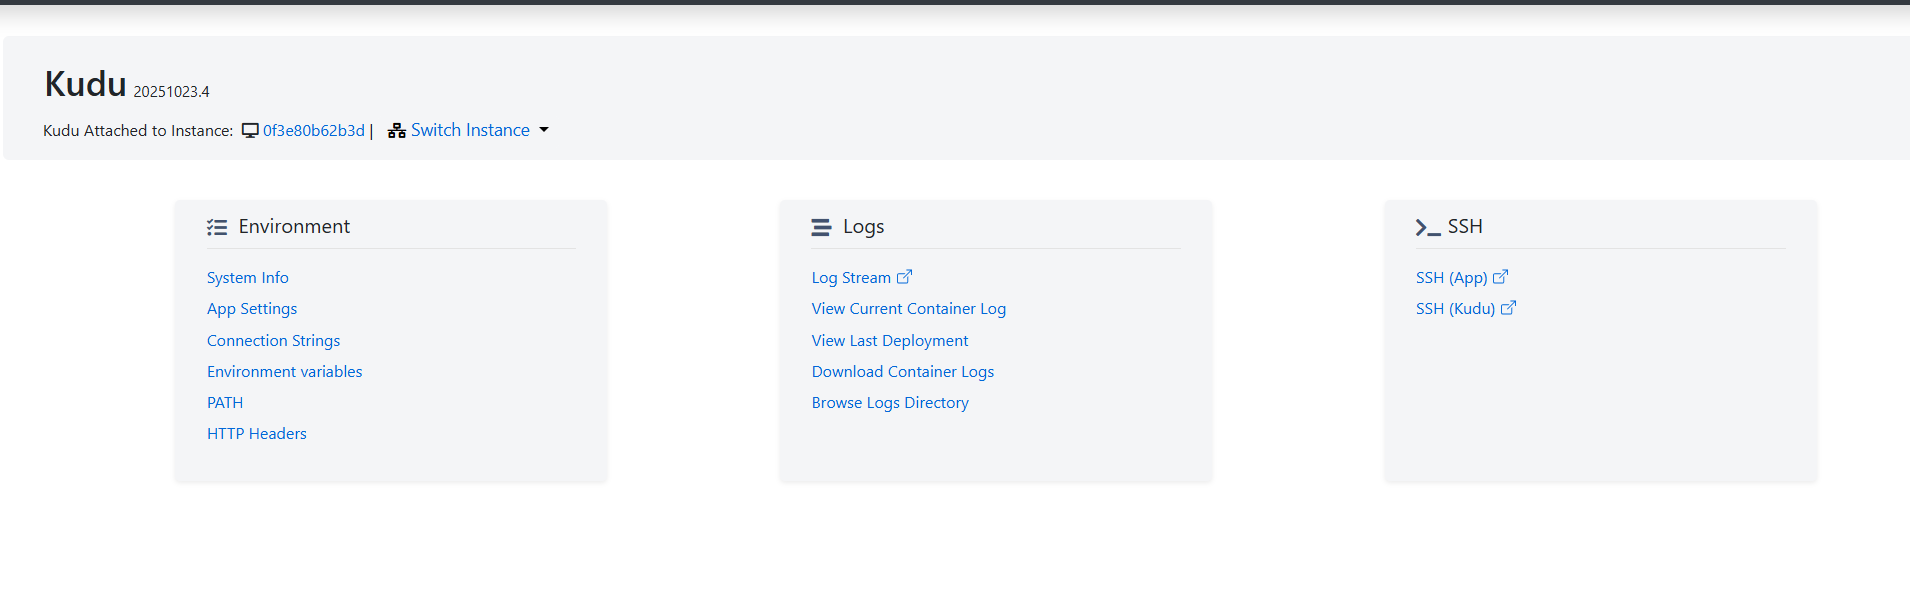Click the Logs hamburger lines icon
The image size is (1910, 613).
(821, 228)
